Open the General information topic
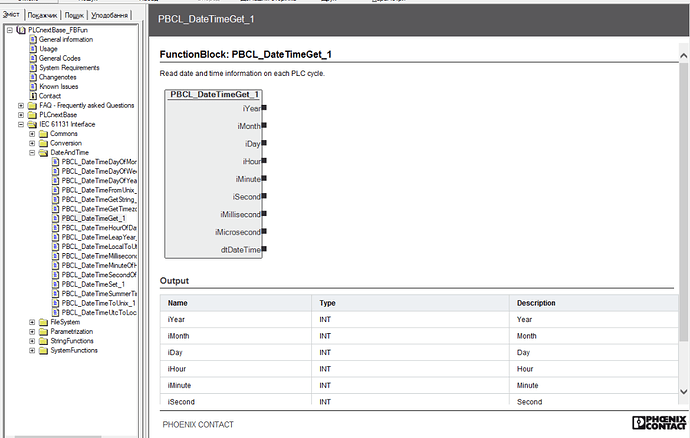 pos(66,39)
